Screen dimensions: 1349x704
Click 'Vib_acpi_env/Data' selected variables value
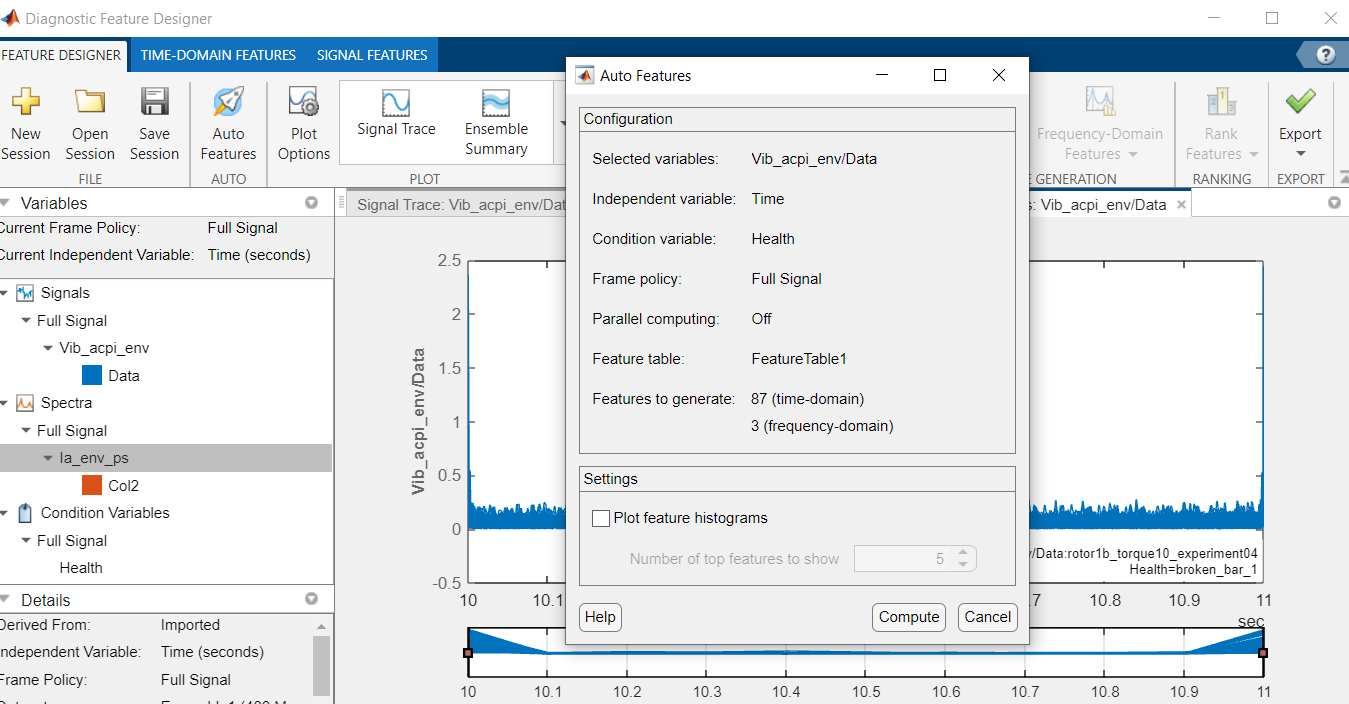pyautogui.click(x=814, y=159)
